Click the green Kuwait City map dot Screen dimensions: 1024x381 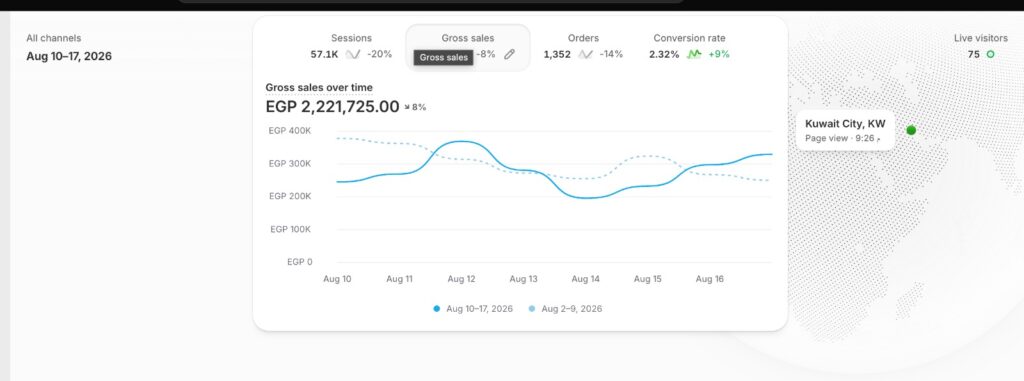point(911,130)
